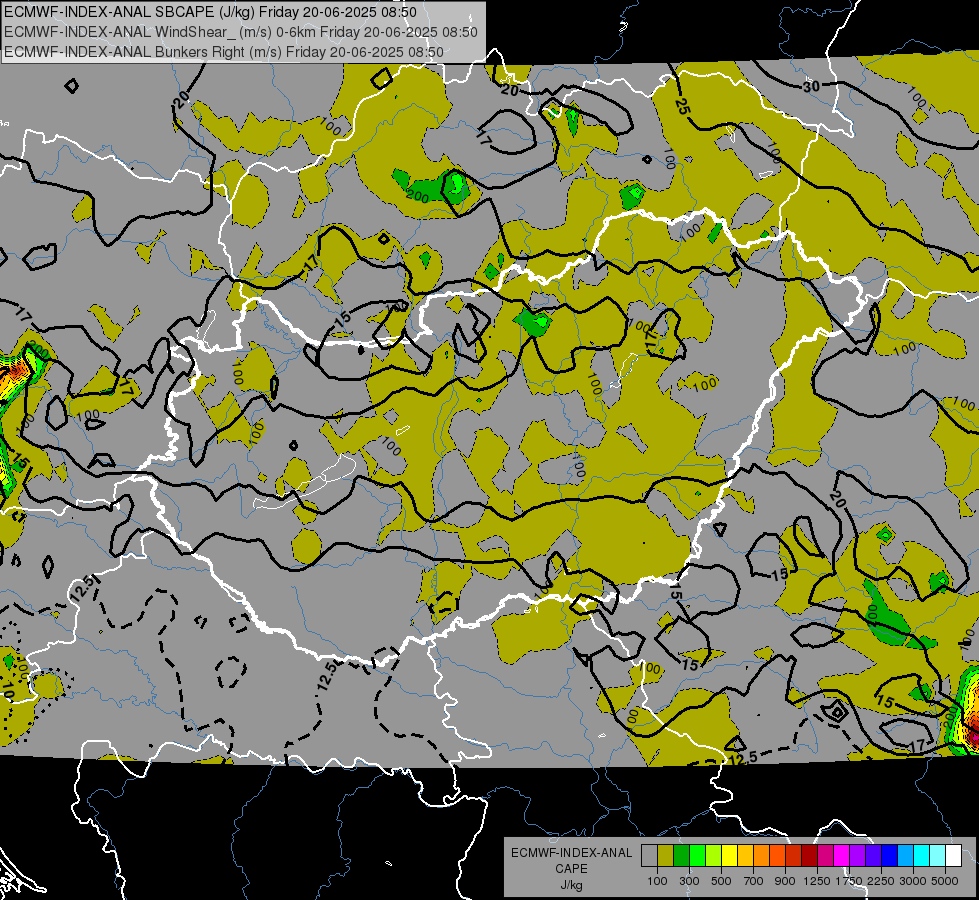This screenshot has height=900, width=979.
Task: Select the gray legend color swatch
Action: (649, 855)
